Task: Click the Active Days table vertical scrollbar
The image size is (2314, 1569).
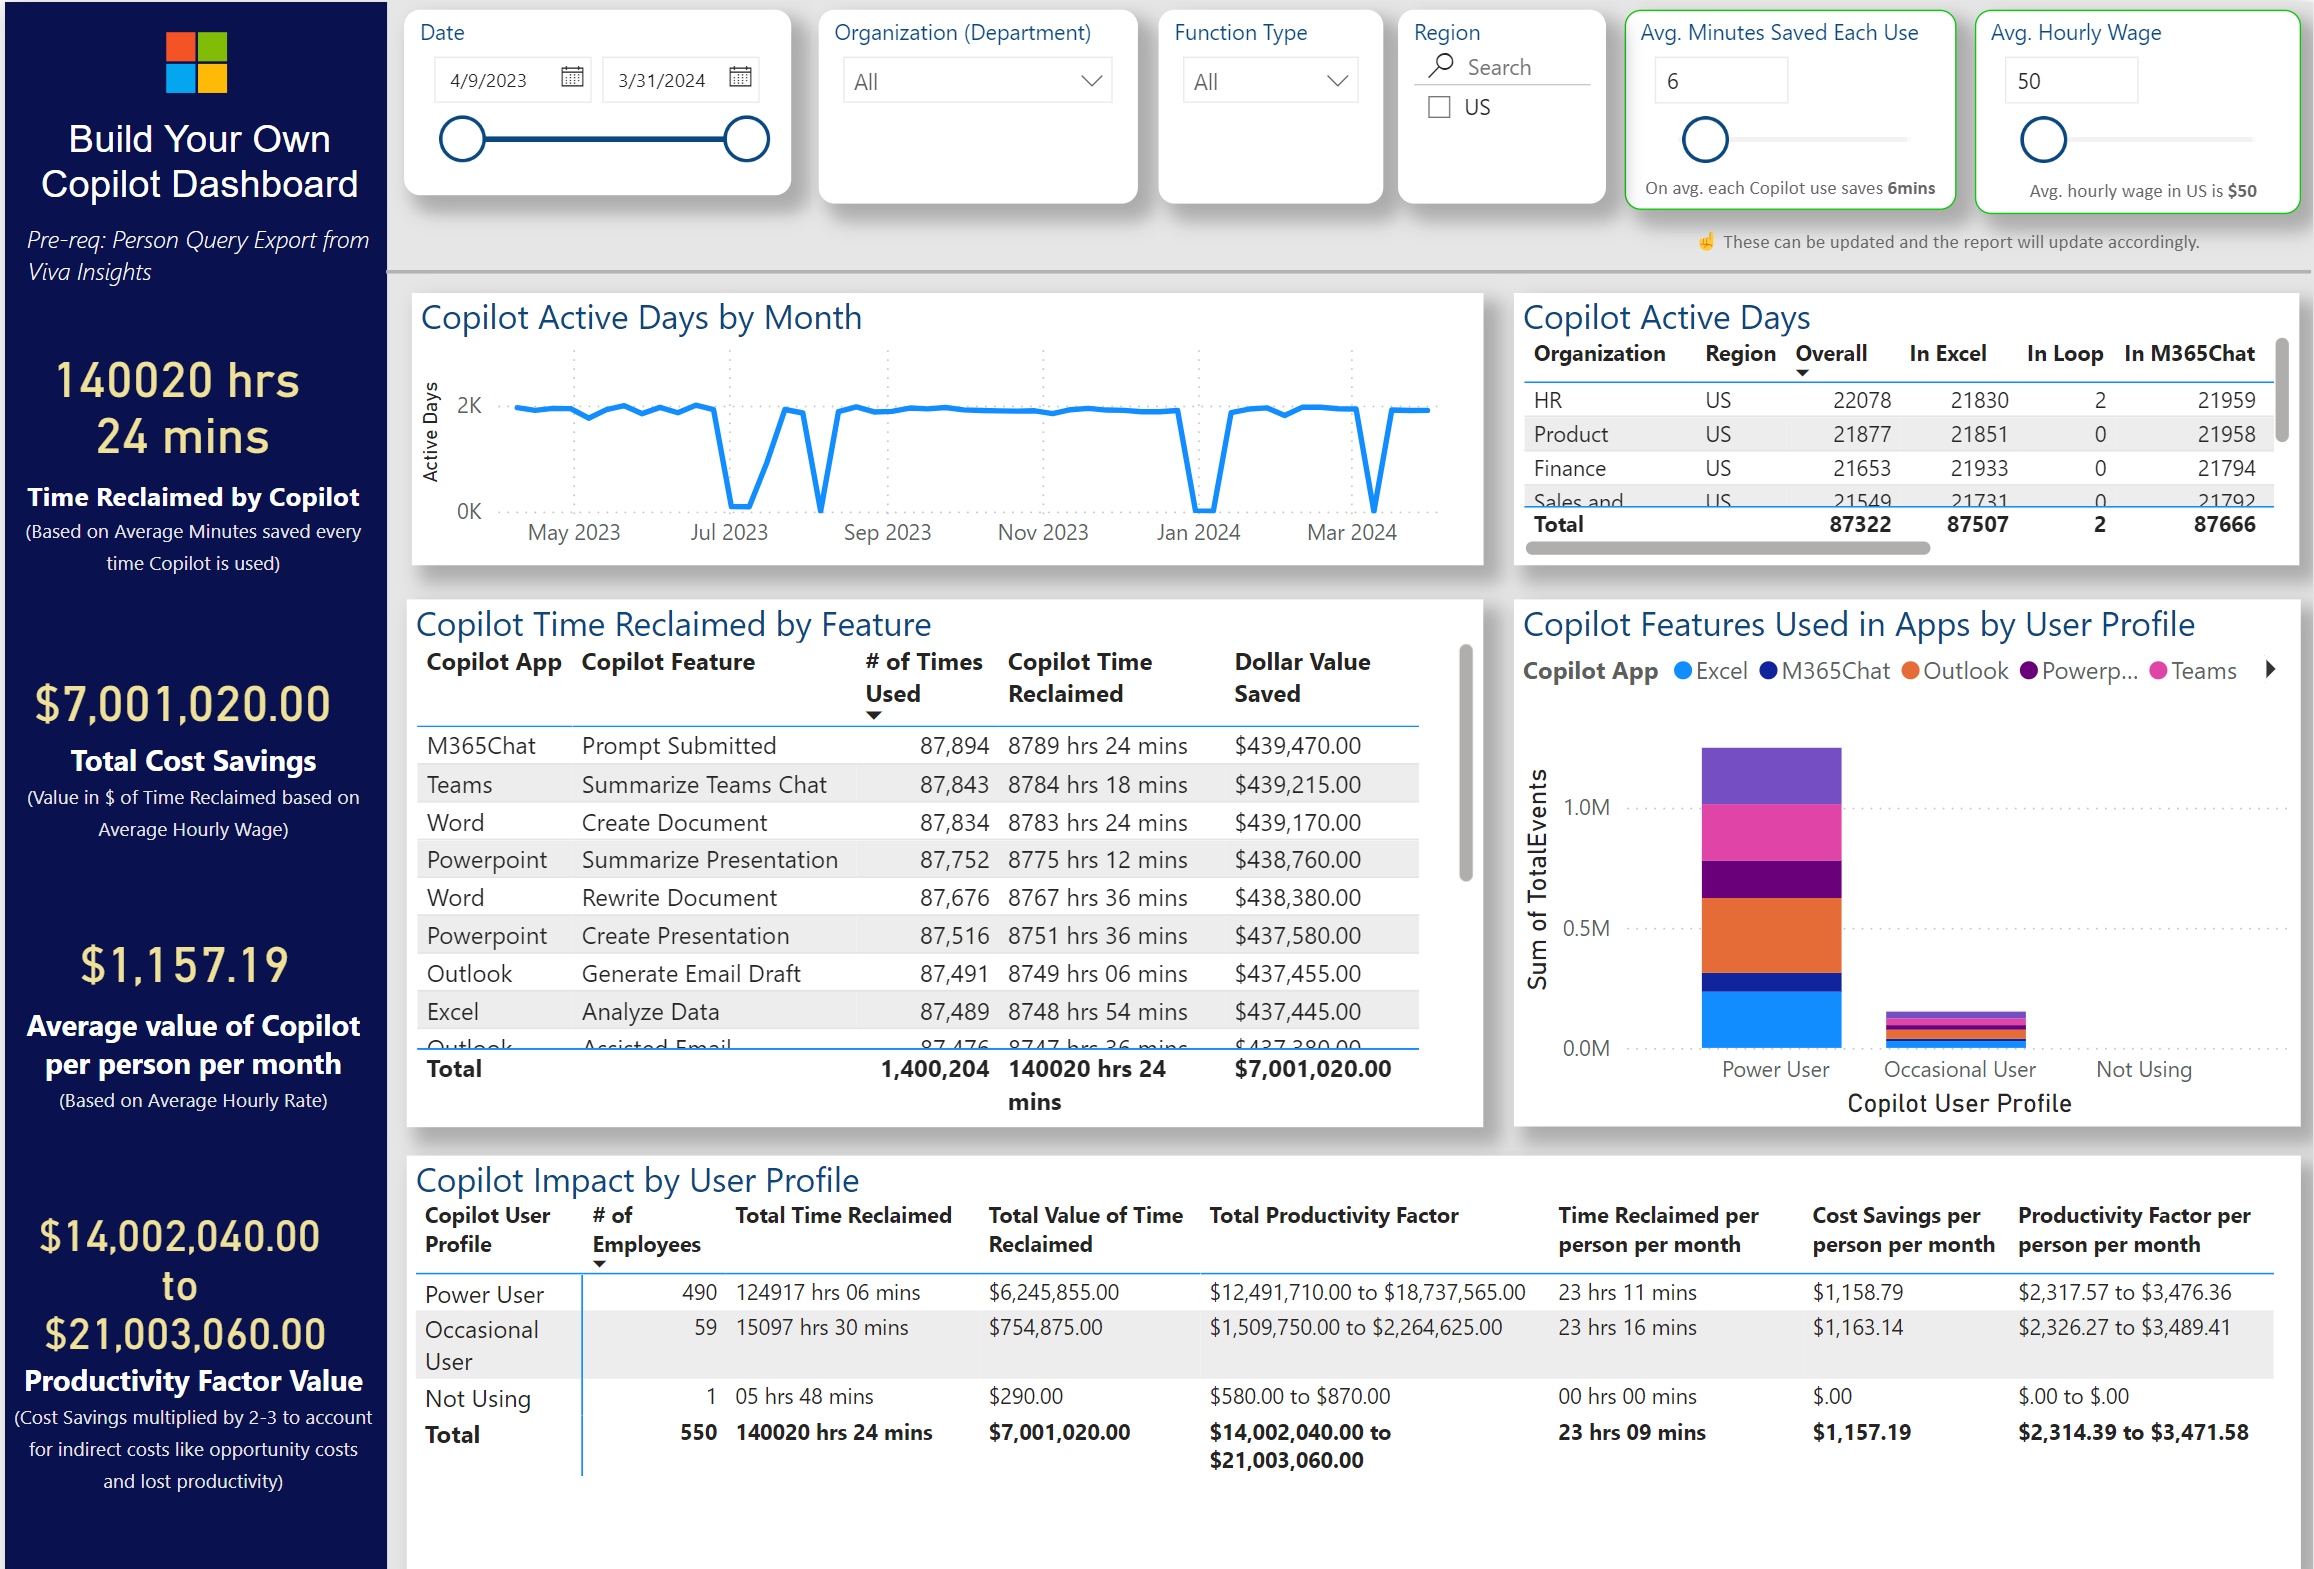Action: [x=2282, y=390]
